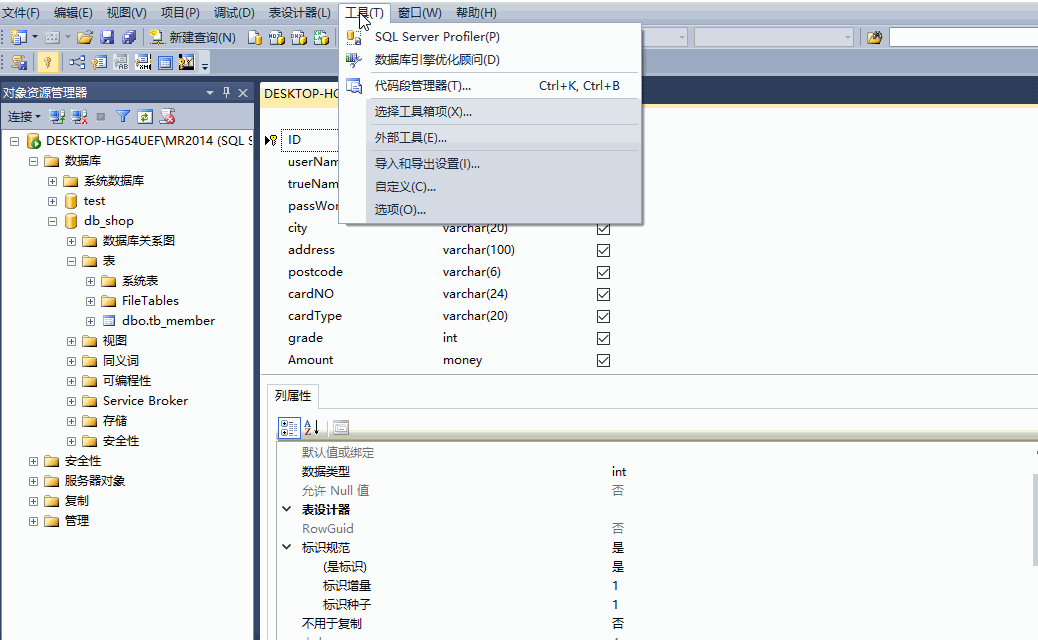Open the 连接 dropdown in Object Explorer
Image resolution: width=1038 pixels, height=640 pixels.
pyautogui.click(x=23, y=116)
